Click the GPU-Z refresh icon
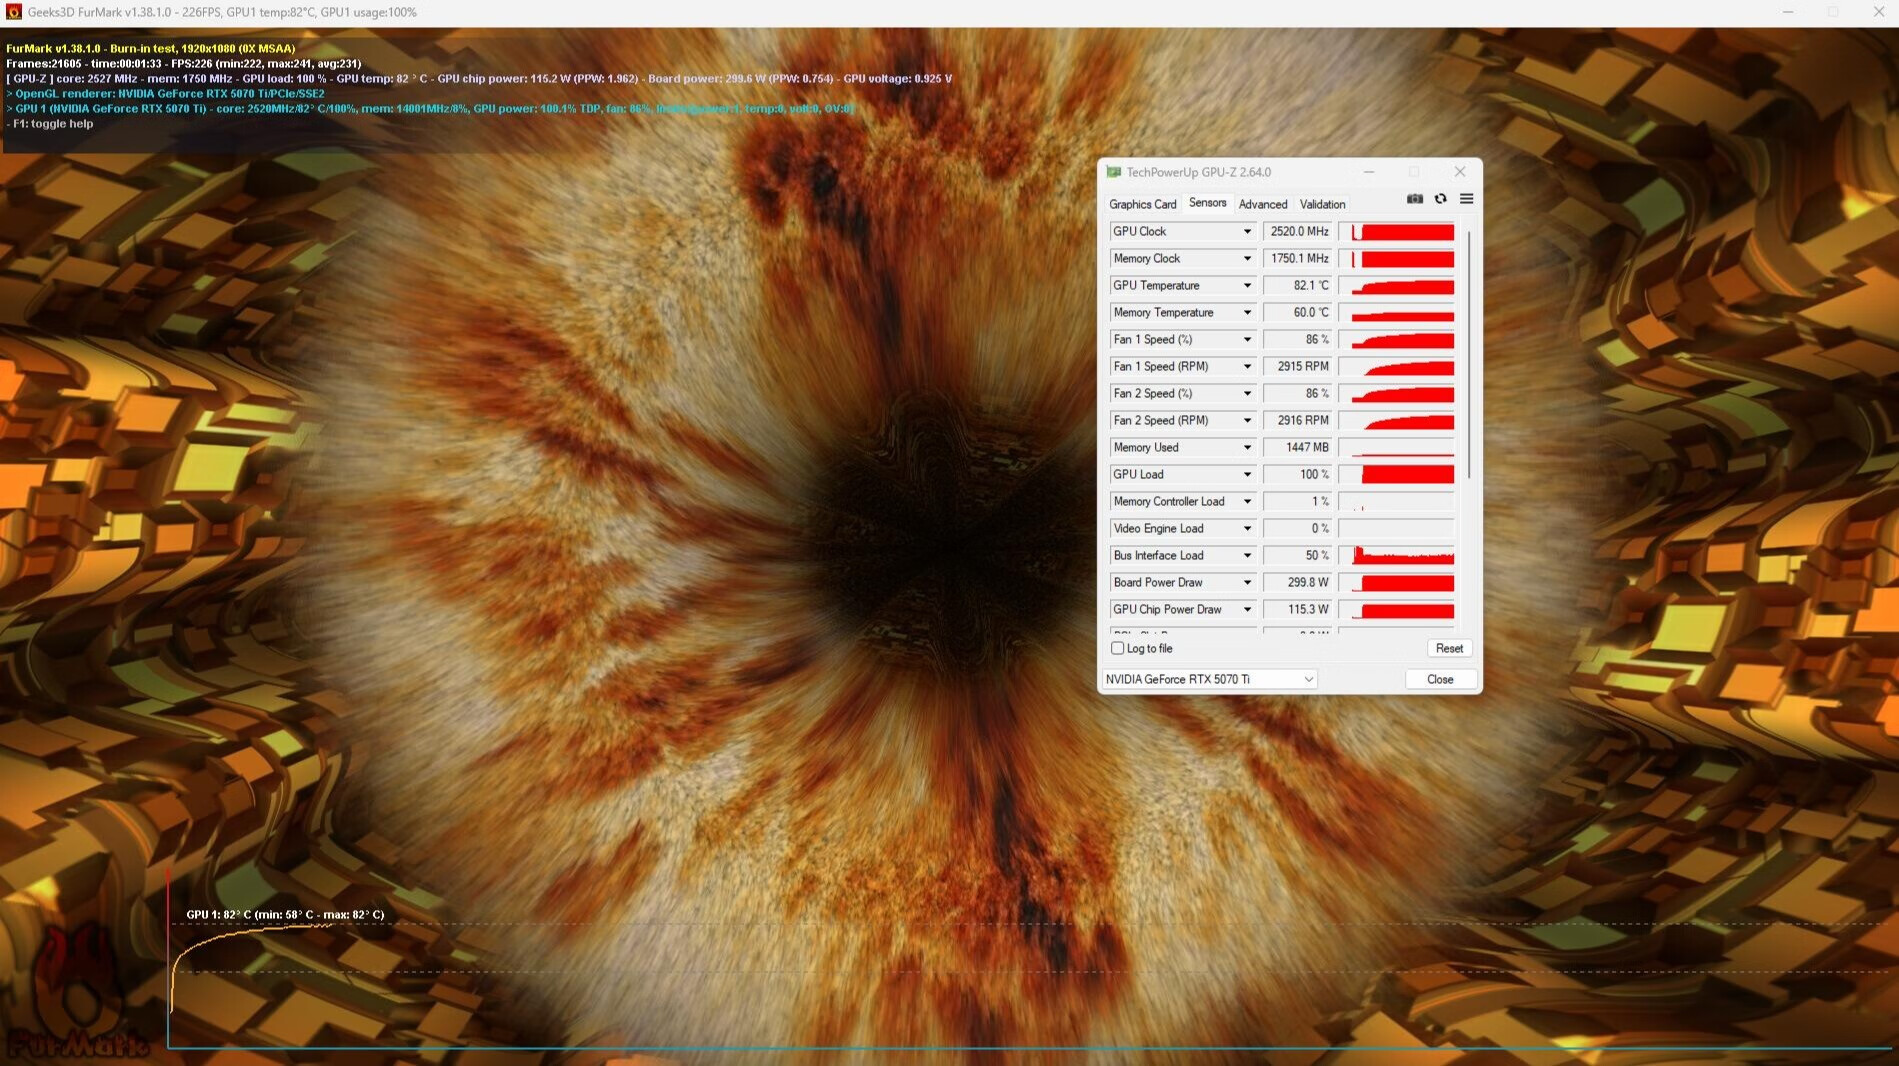This screenshot has width=1899, height=1066. [1440, 199]
